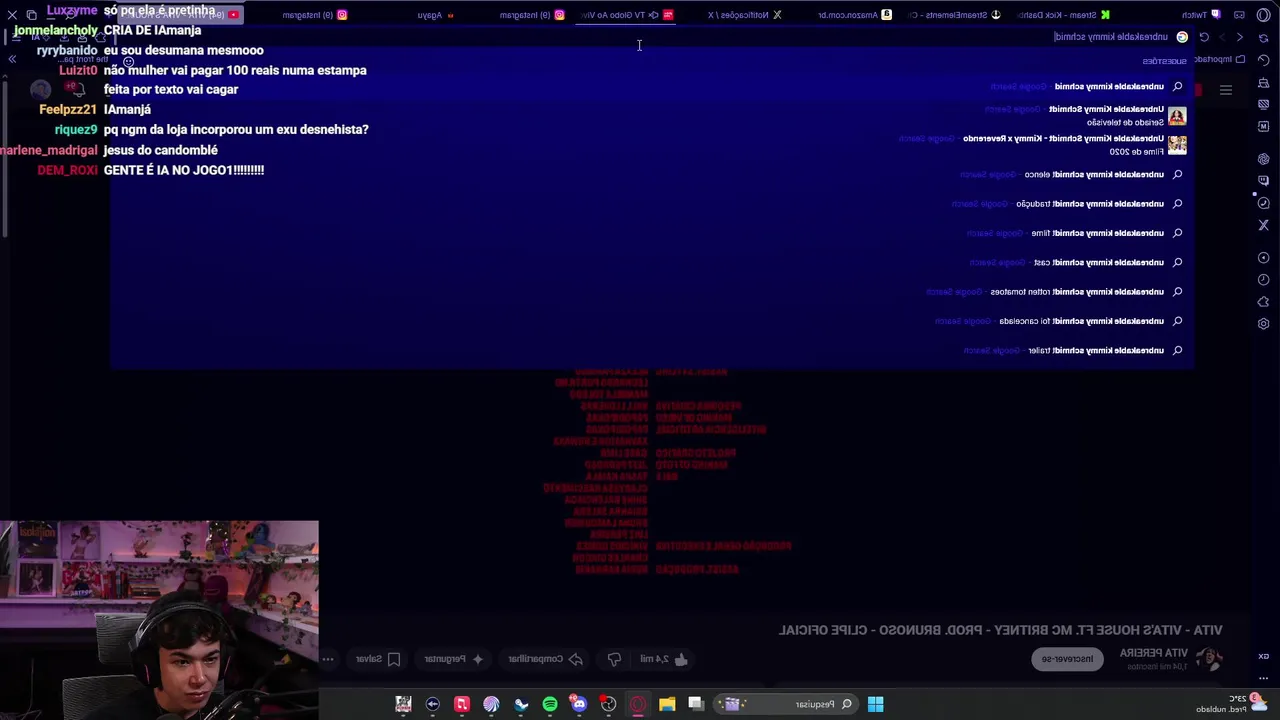Open the three-dot more actions beside Salvar

coord(328,659)
